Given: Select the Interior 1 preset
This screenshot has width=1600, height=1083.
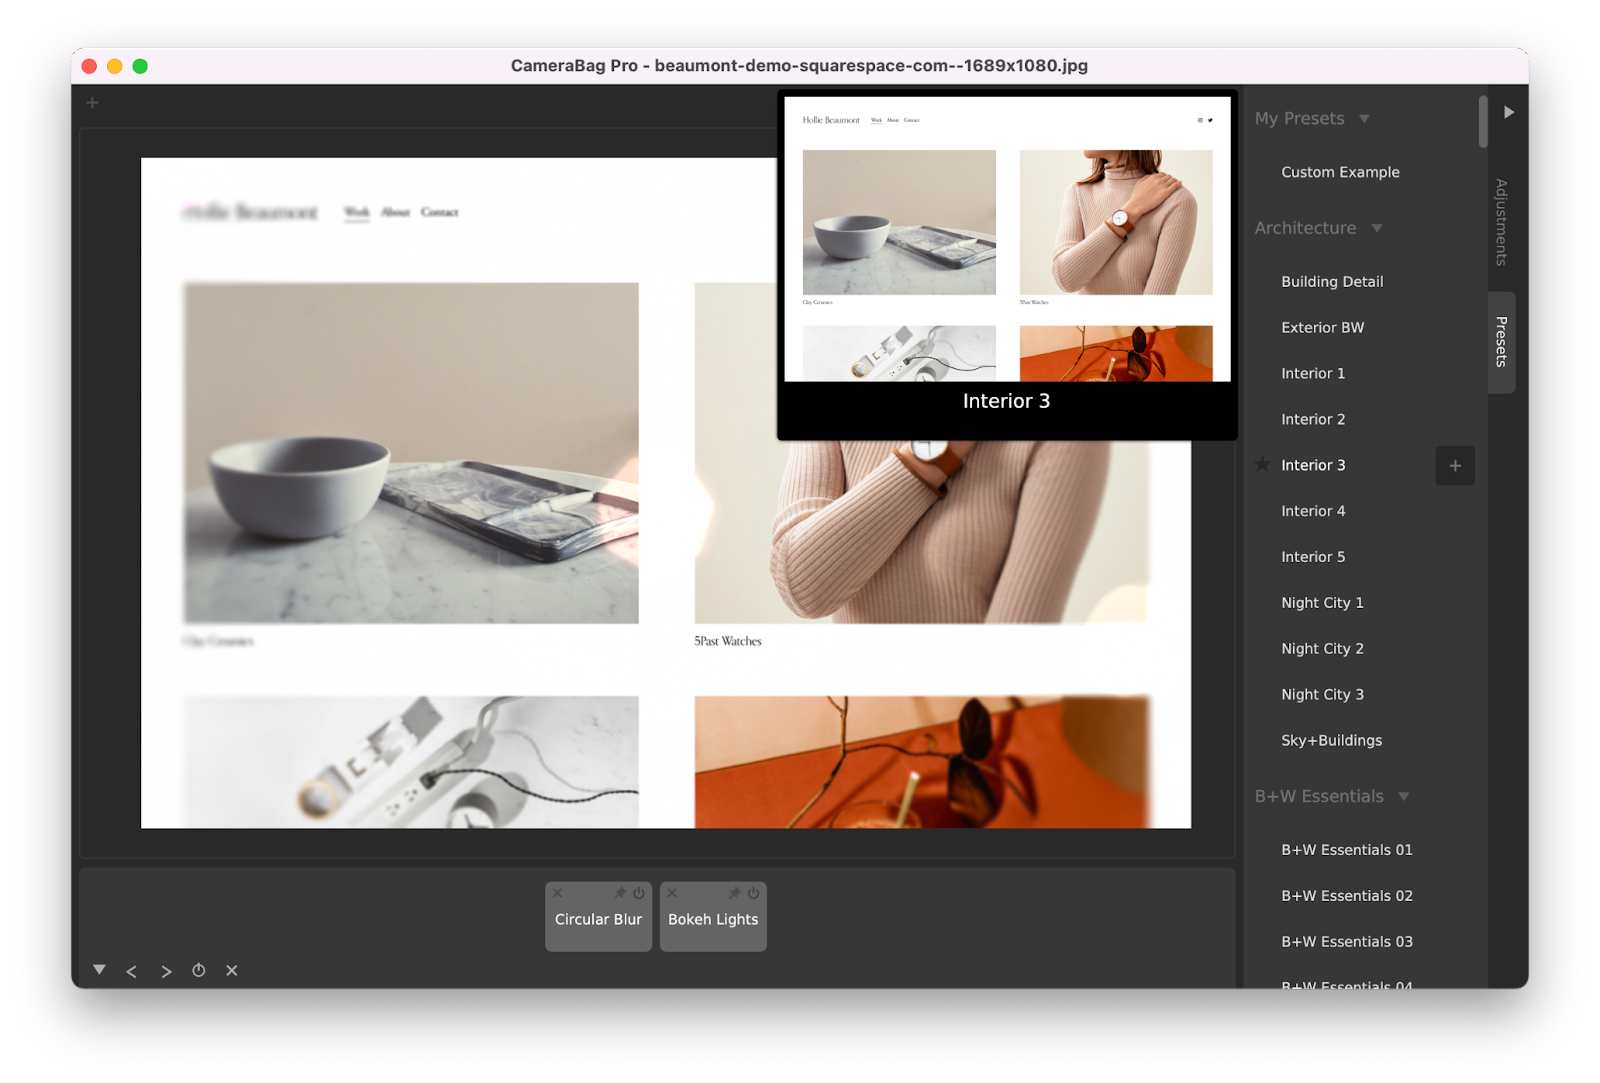Looking at the screenshot, I should 1313,374.
